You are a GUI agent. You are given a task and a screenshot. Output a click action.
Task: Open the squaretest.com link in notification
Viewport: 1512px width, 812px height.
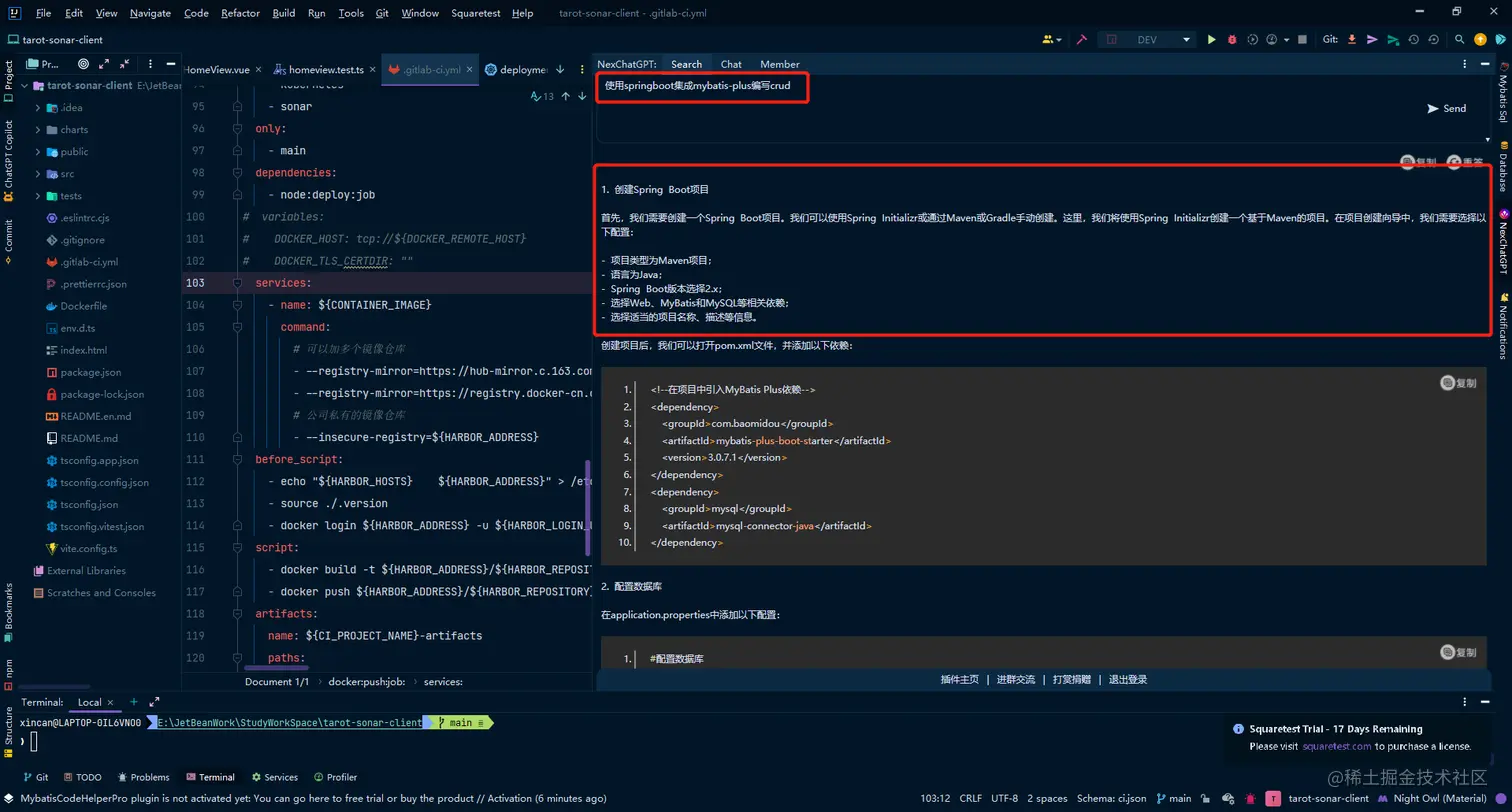(x=1336, y=746)
